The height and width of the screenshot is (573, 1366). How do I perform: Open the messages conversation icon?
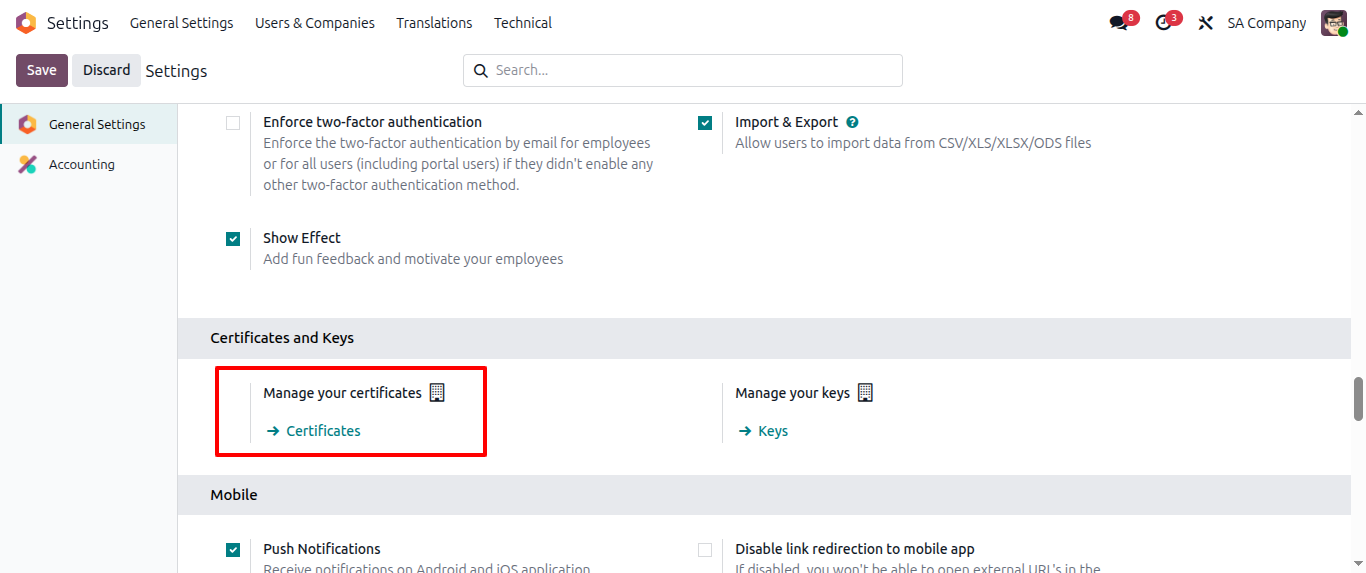point(1118,23)
